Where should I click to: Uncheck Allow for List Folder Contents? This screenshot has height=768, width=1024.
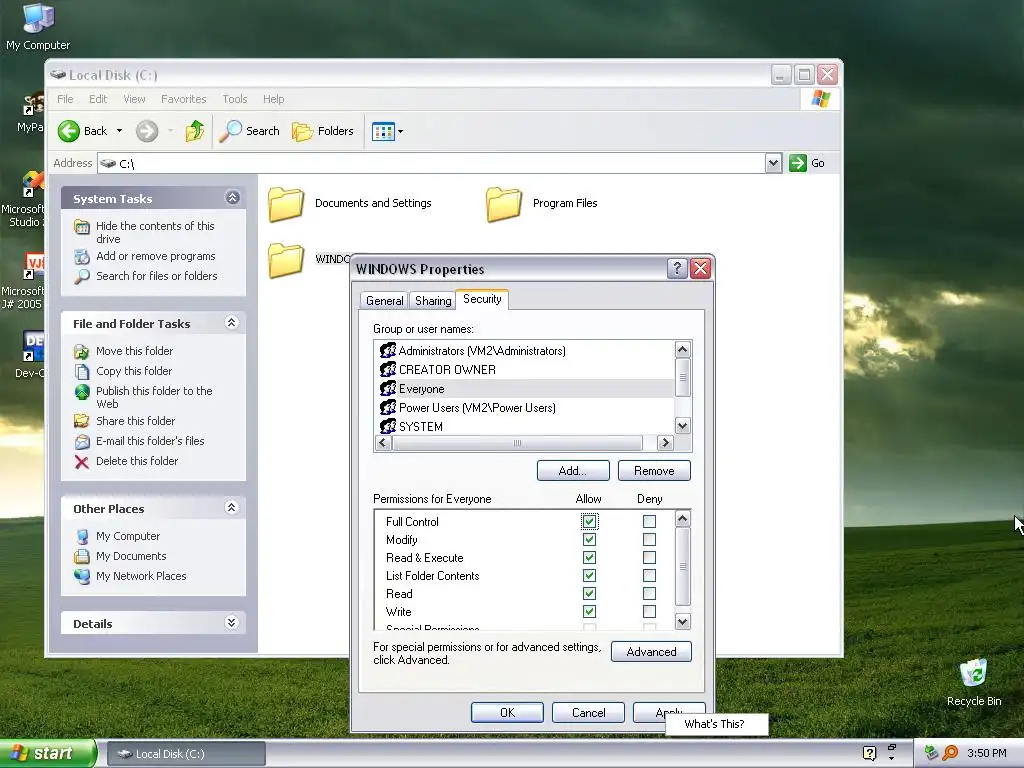point(589,576)
